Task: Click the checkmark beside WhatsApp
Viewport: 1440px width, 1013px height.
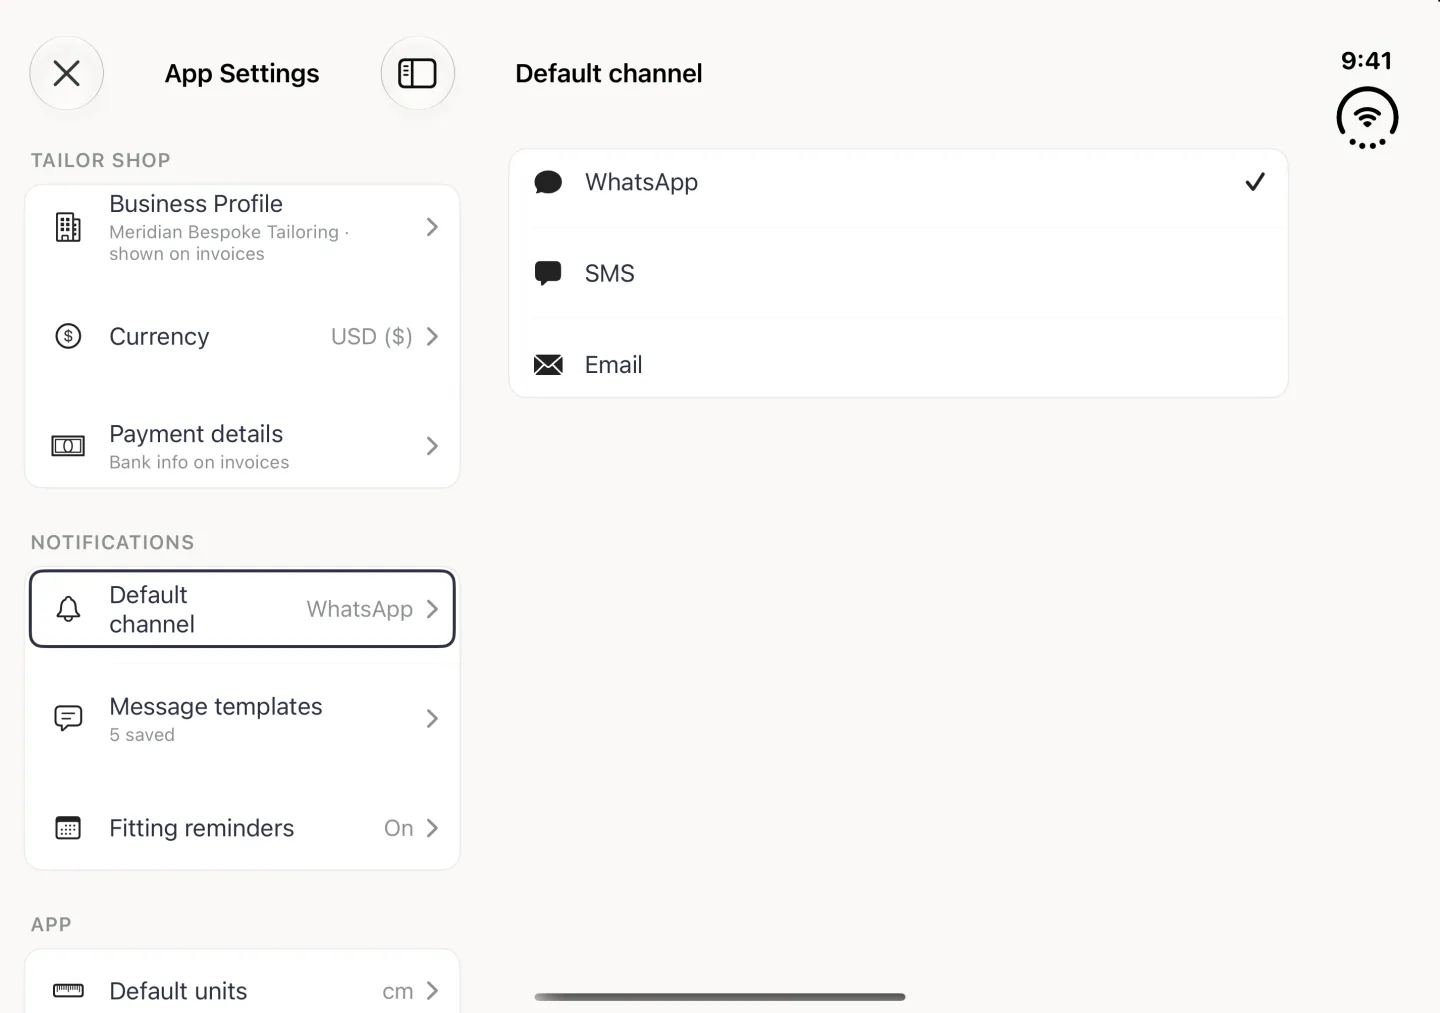Action: [x=1255, y=182]
